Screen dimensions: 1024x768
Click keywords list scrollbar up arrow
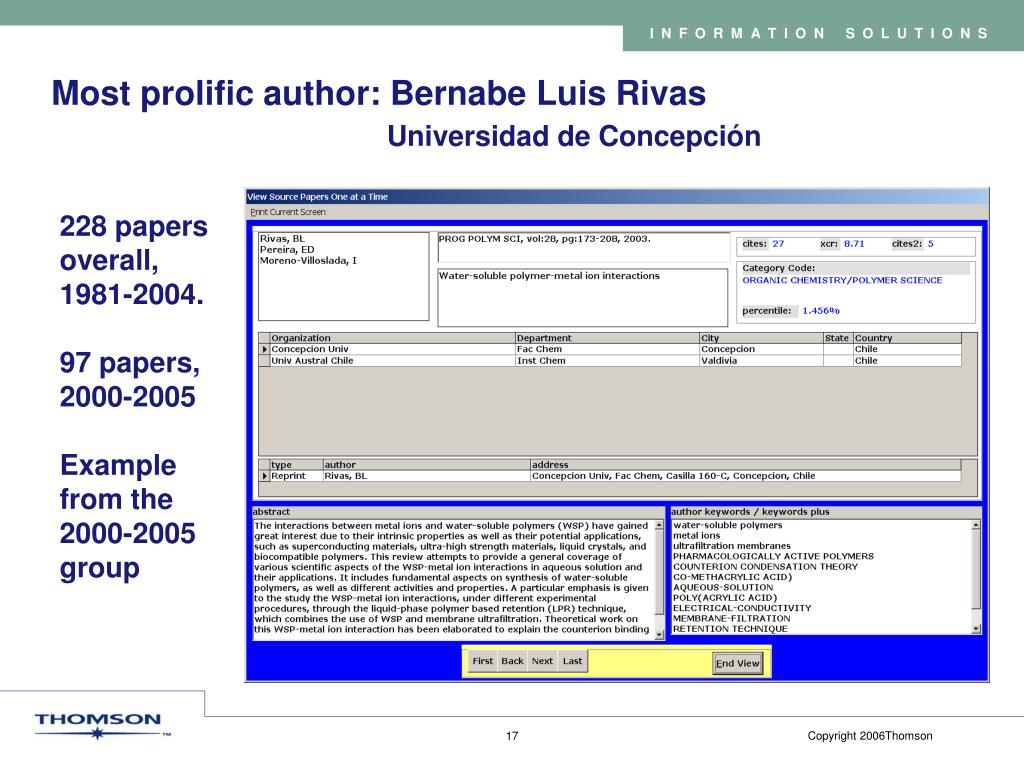pyautogui.click(x=976, y=525)
